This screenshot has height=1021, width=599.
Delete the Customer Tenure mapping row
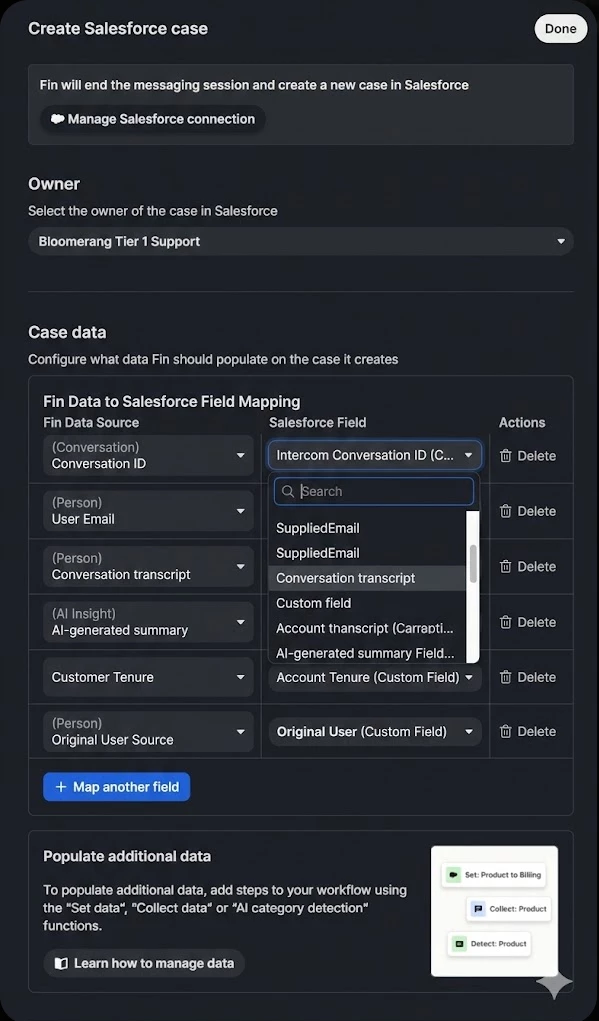coord(527,677)
